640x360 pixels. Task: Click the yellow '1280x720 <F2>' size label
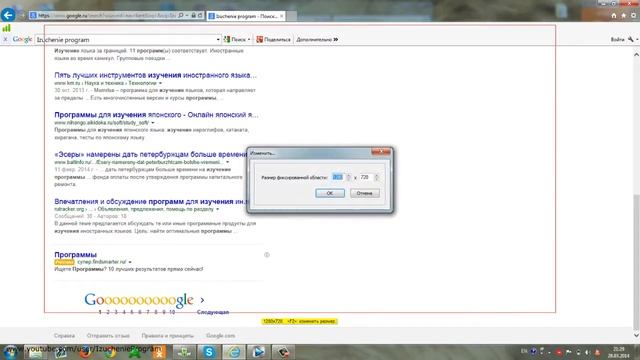300,321
